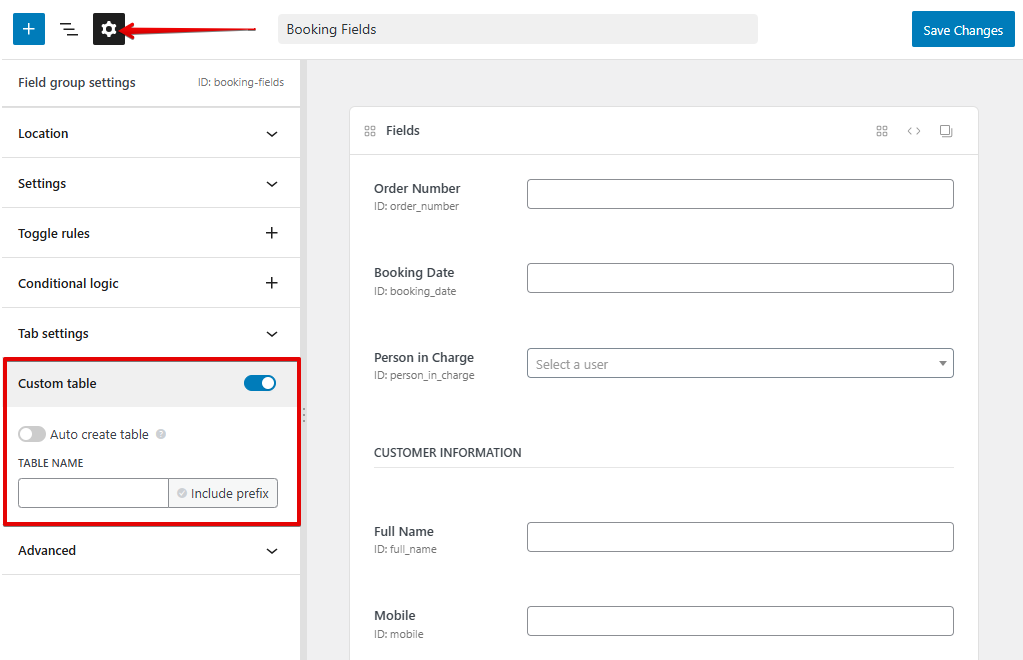Open the Conditional logic settings
Screen dimensions: 1023x660
point(150,283)
